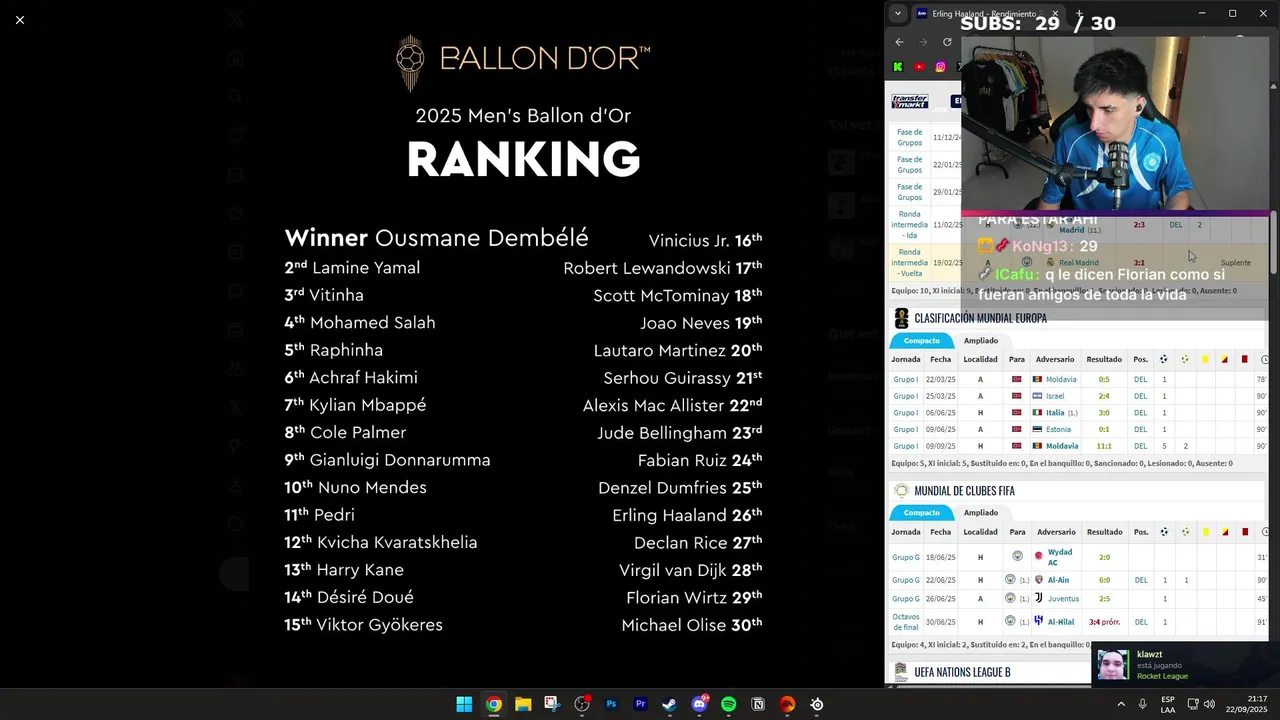Open the 11:1 result against Moldavia
This screenshot has width=1280, height=720.
pyautogui.click(x=1104, y=446)
